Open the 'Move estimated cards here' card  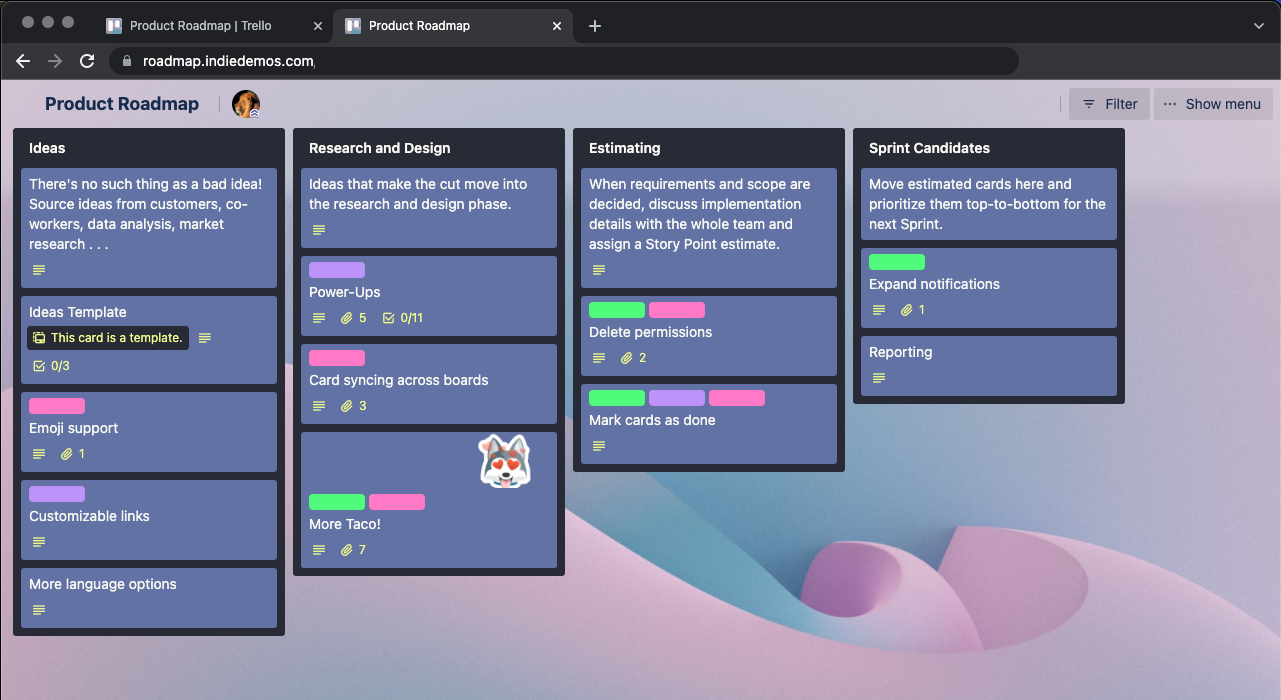point(989,204)
